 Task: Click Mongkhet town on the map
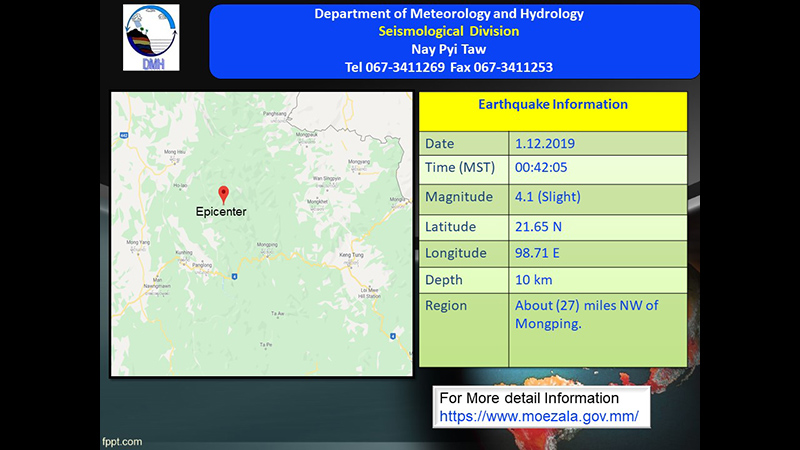point(317,204)
